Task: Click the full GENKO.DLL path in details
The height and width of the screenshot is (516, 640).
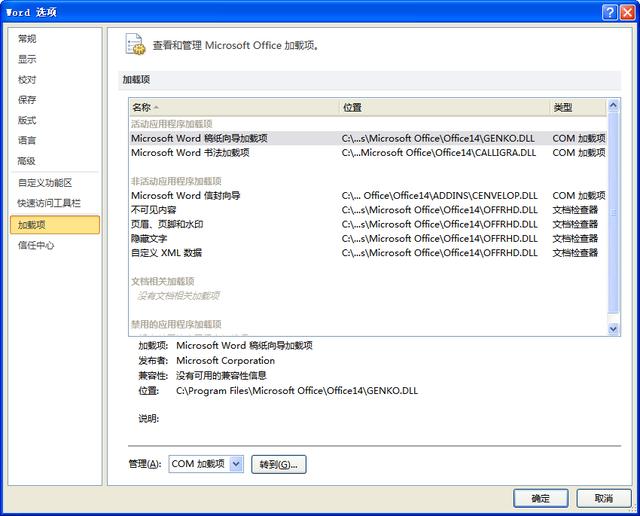Action: (x=297, y=391)
